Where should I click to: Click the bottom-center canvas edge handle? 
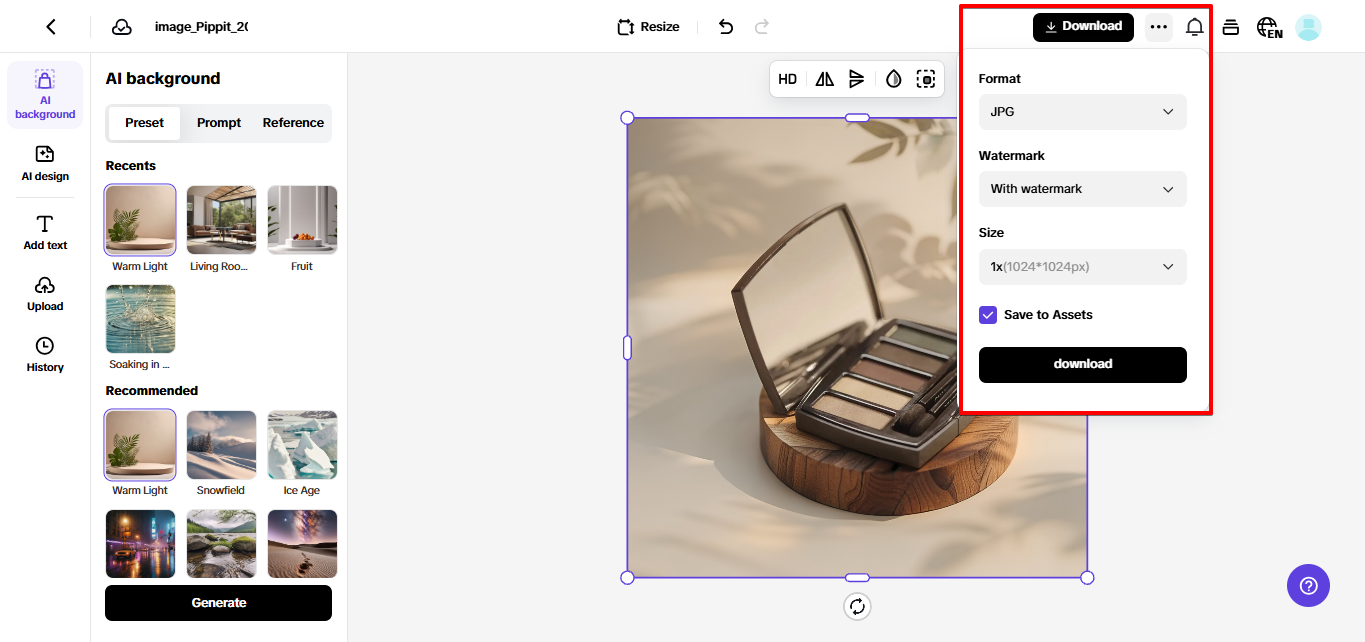[x=857, y=578]
